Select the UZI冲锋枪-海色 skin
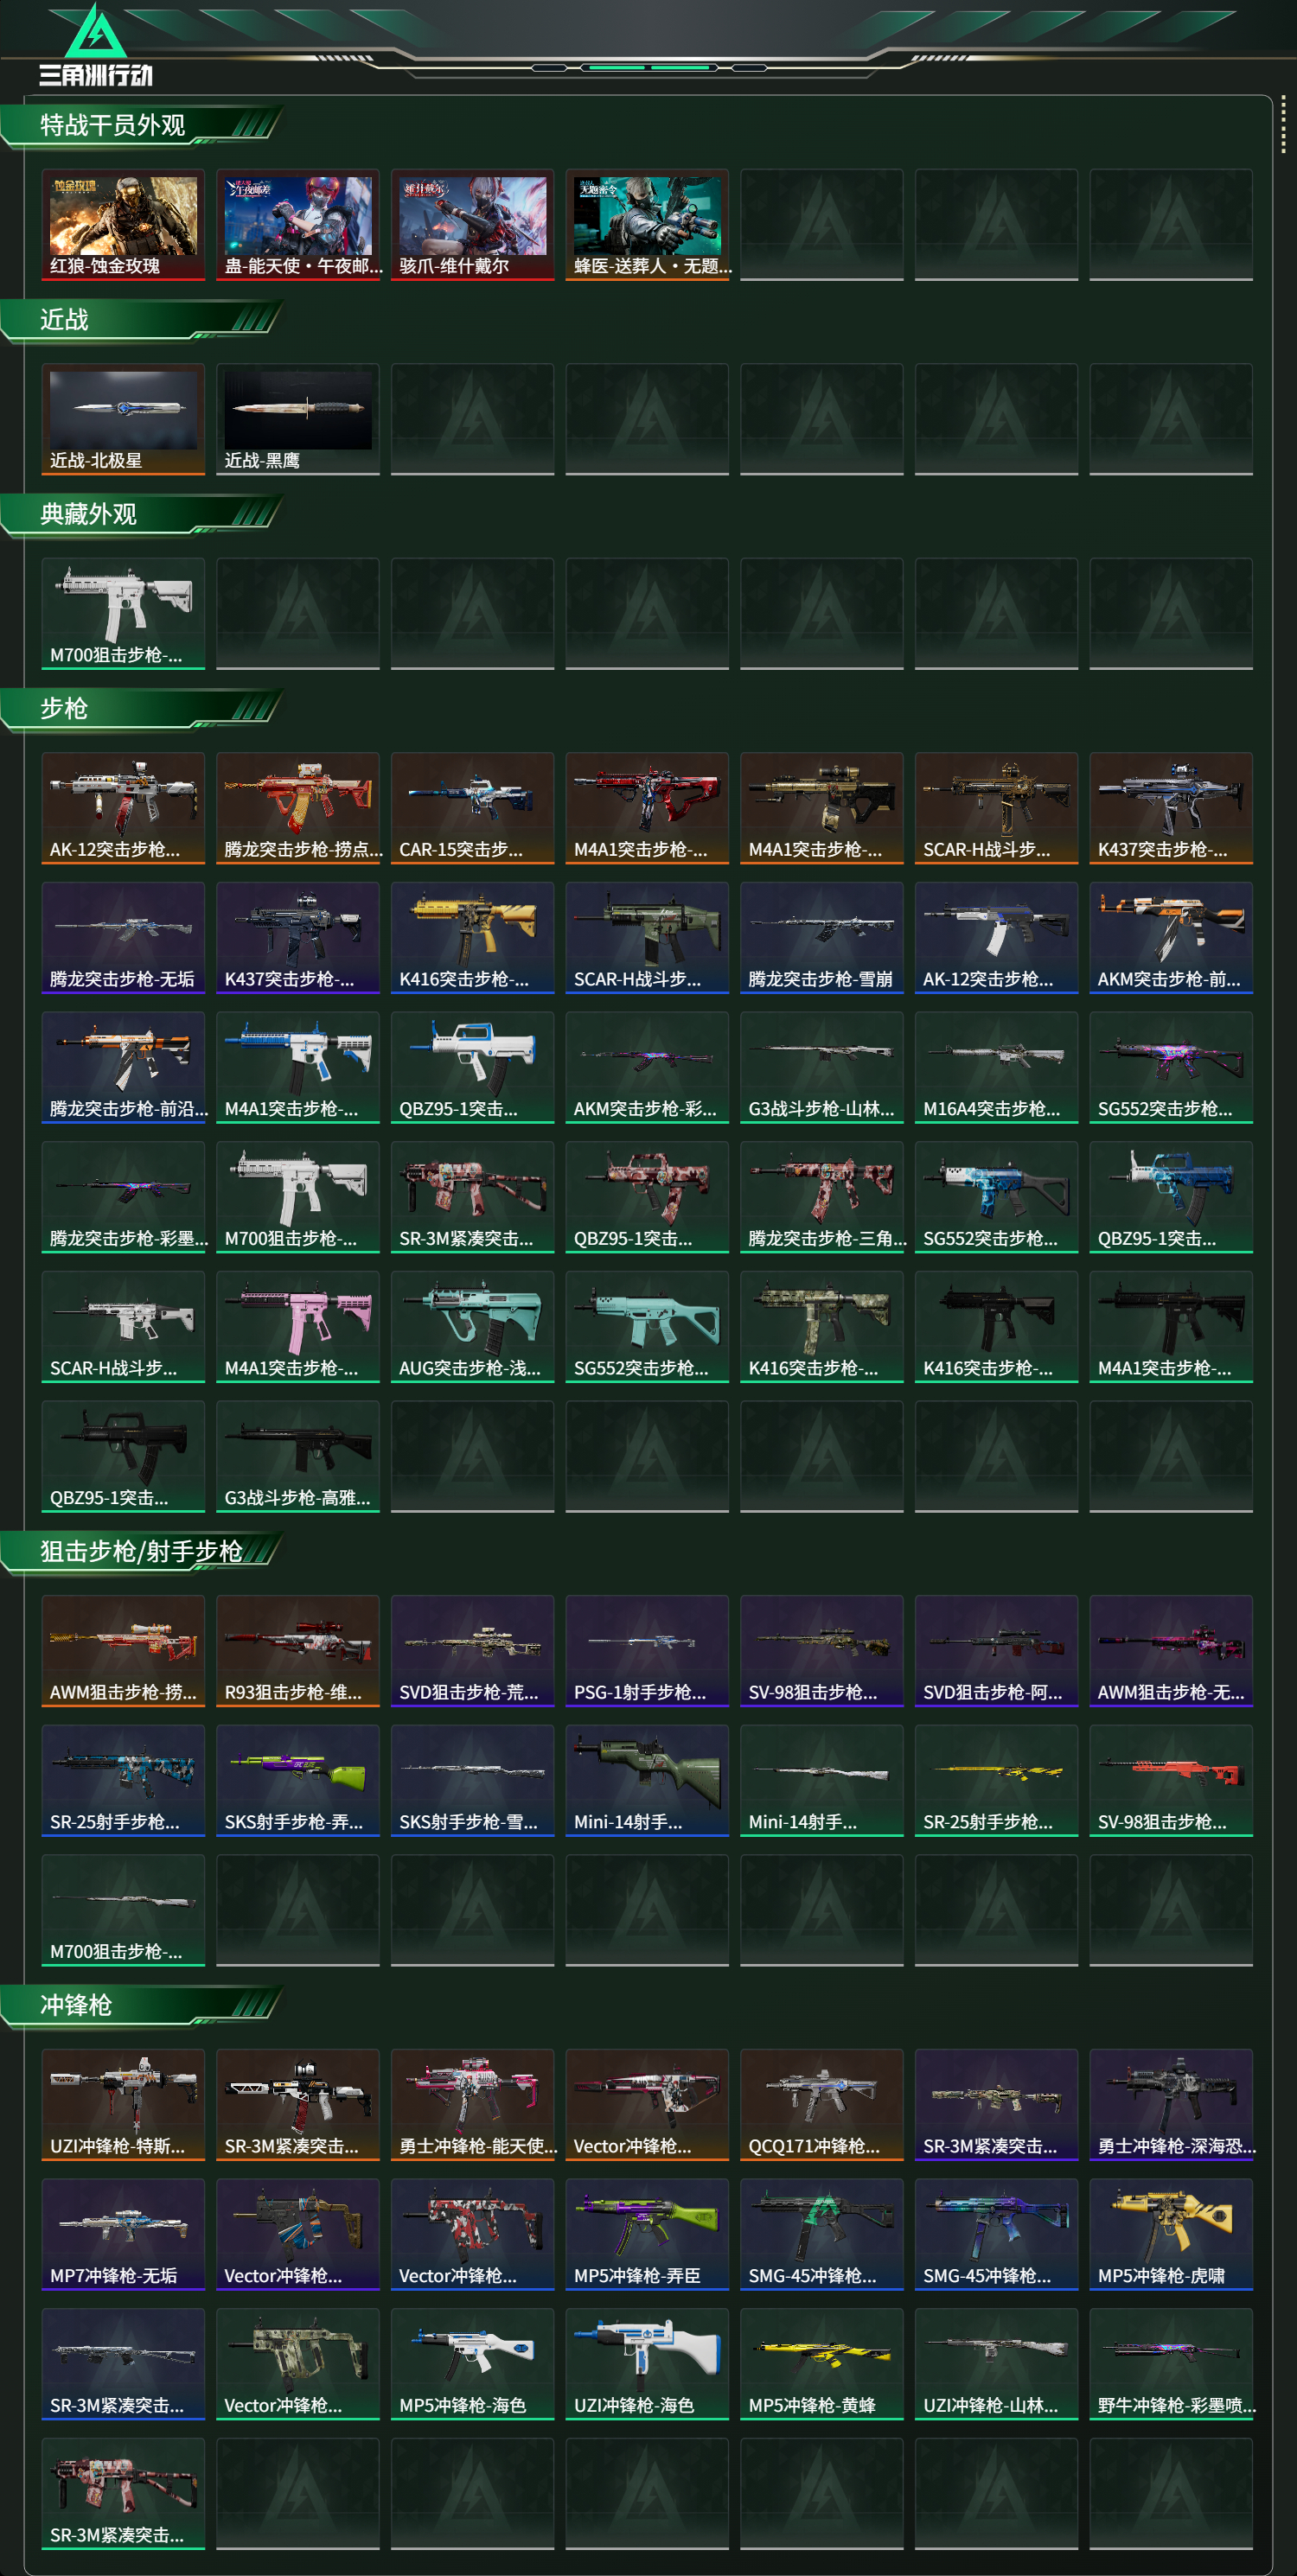The width and height of the screenshot is (1297, 2576). [x=647, y=2364]
